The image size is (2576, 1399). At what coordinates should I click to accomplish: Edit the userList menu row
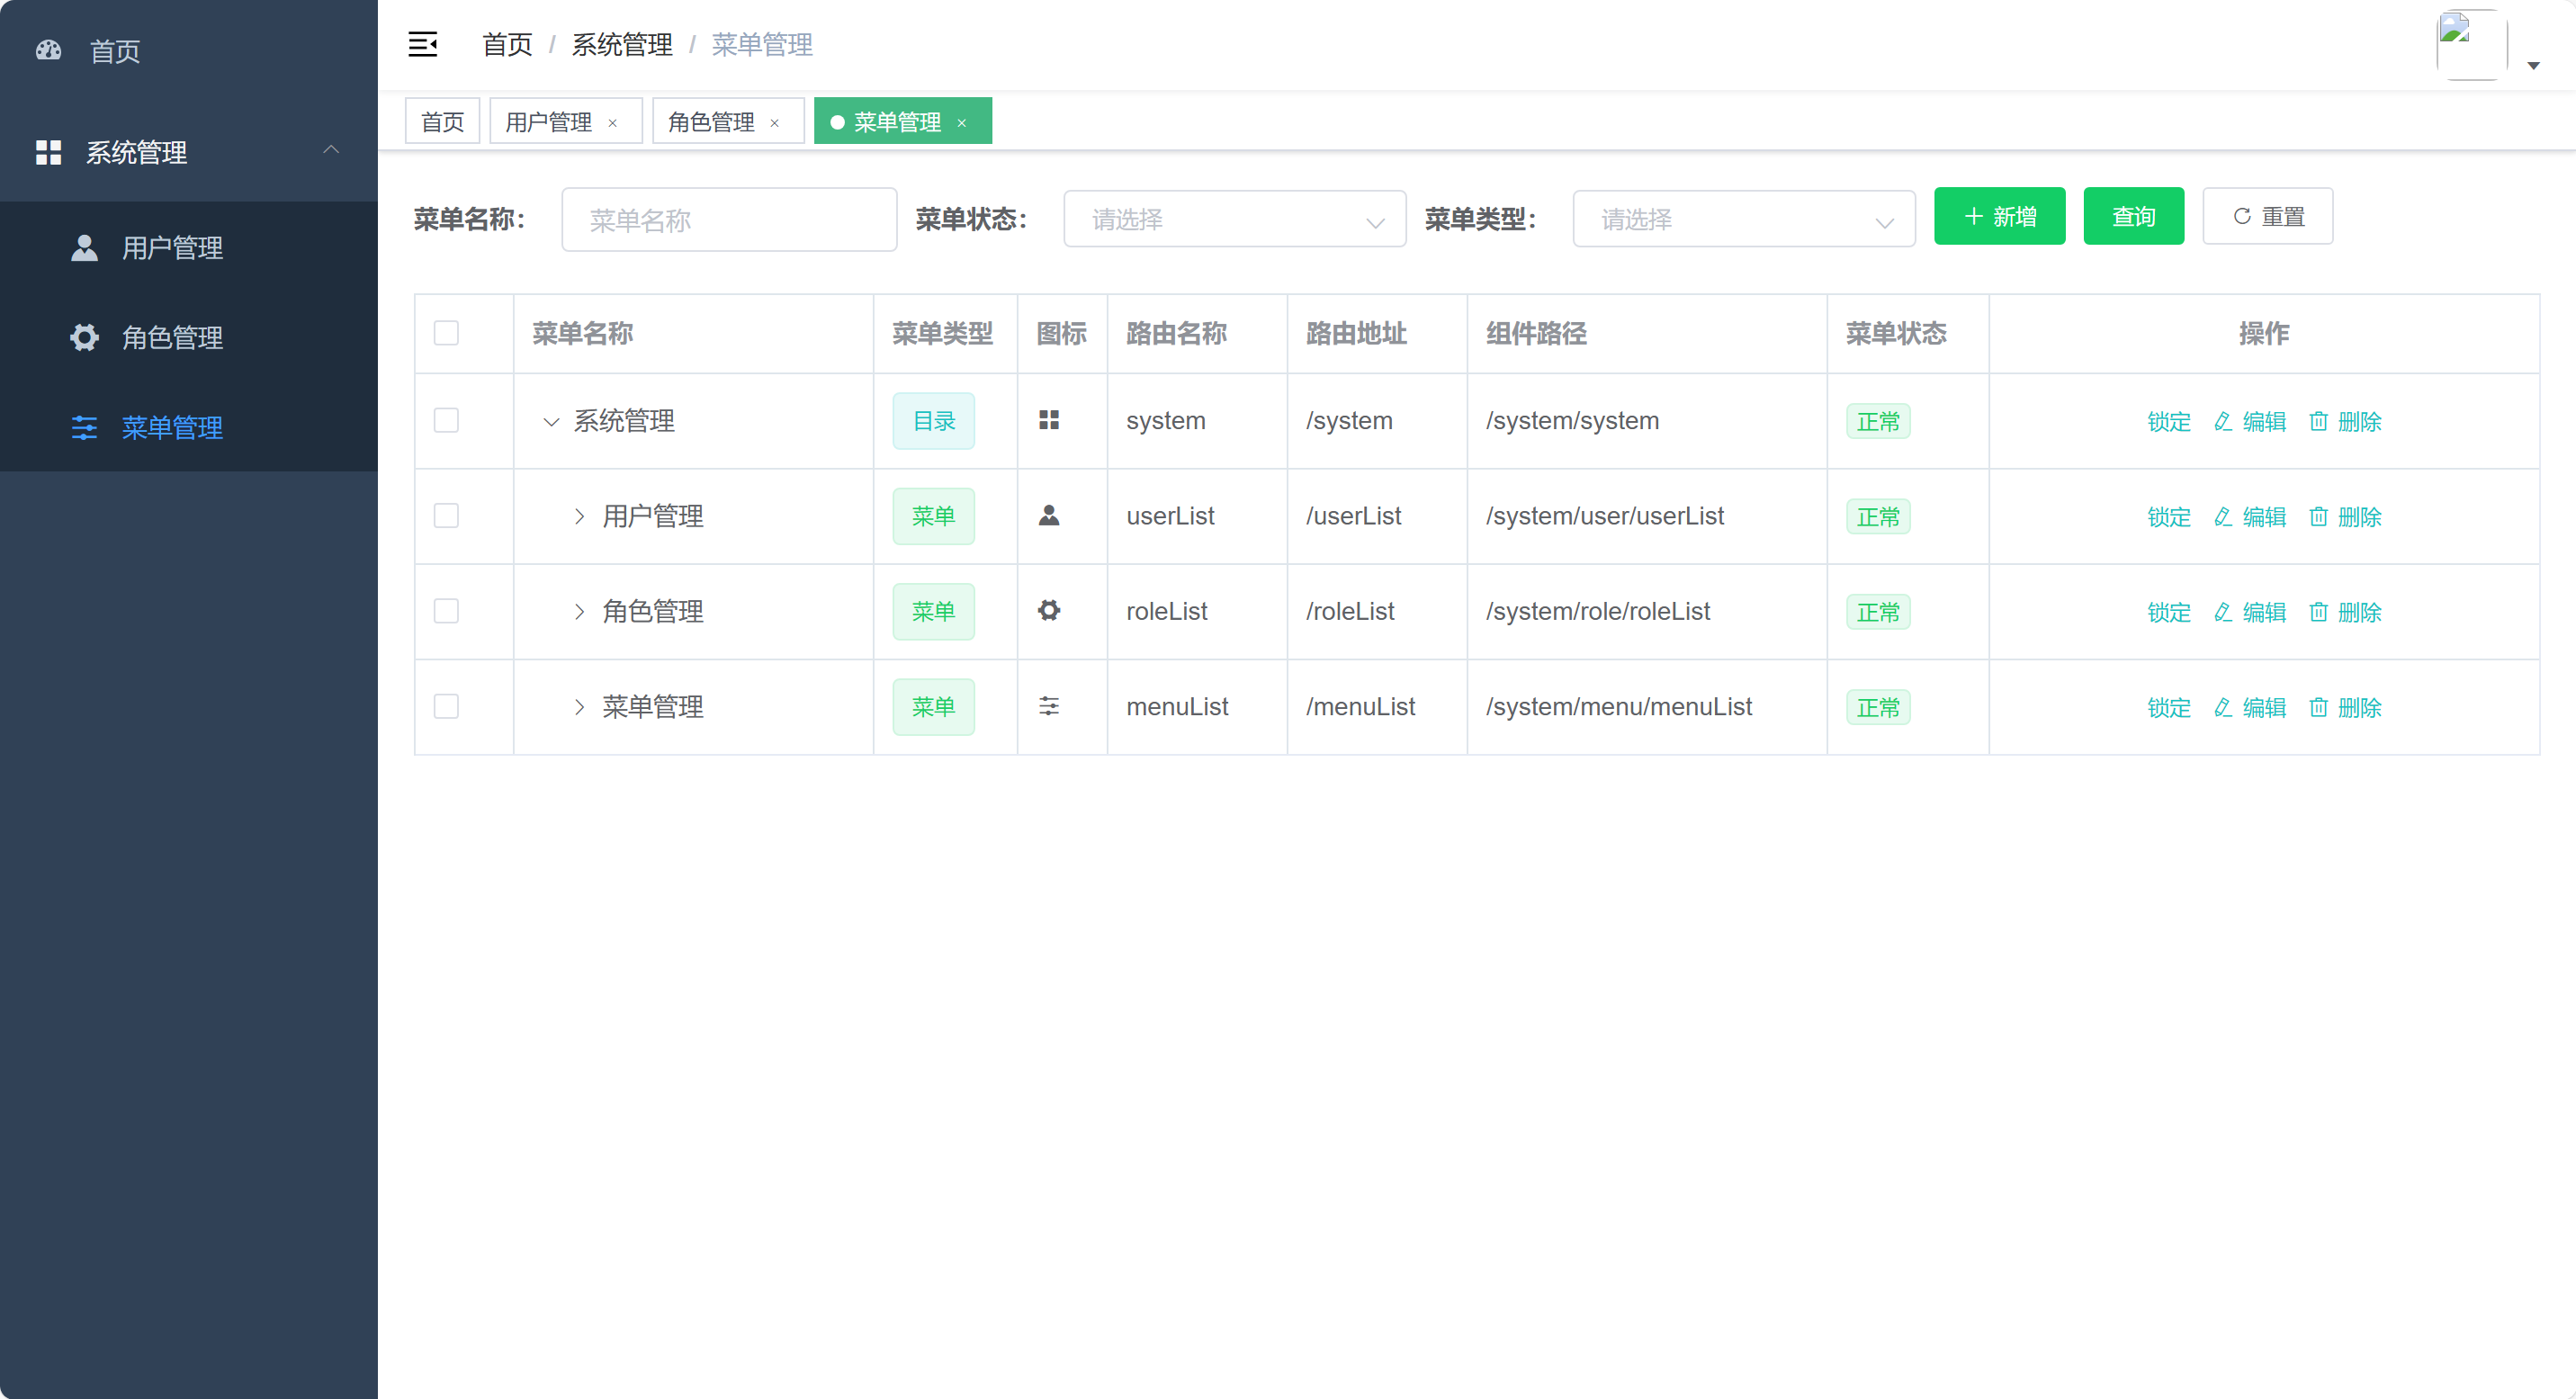pos(2249,516)
